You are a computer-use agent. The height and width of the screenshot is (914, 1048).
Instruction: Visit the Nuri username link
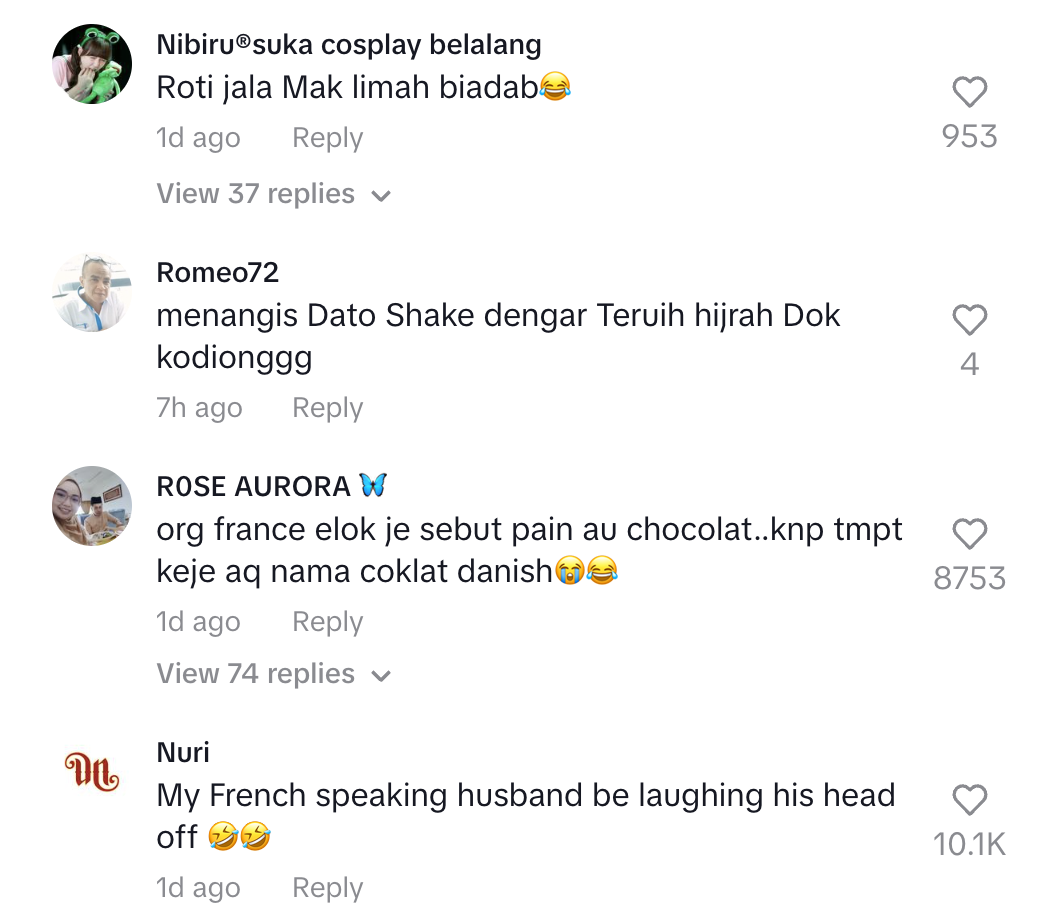tap(184, 752)
